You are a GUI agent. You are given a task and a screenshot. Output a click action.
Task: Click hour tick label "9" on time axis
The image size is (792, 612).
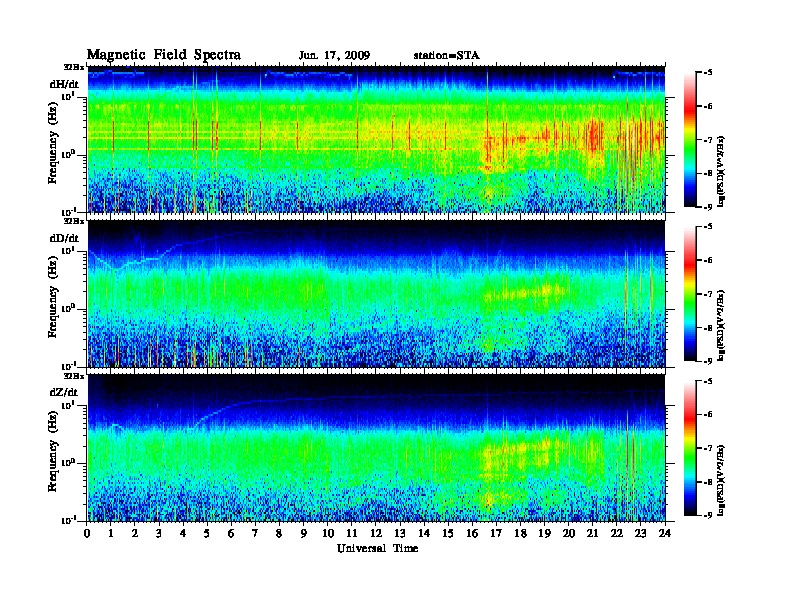pos(304,534)
